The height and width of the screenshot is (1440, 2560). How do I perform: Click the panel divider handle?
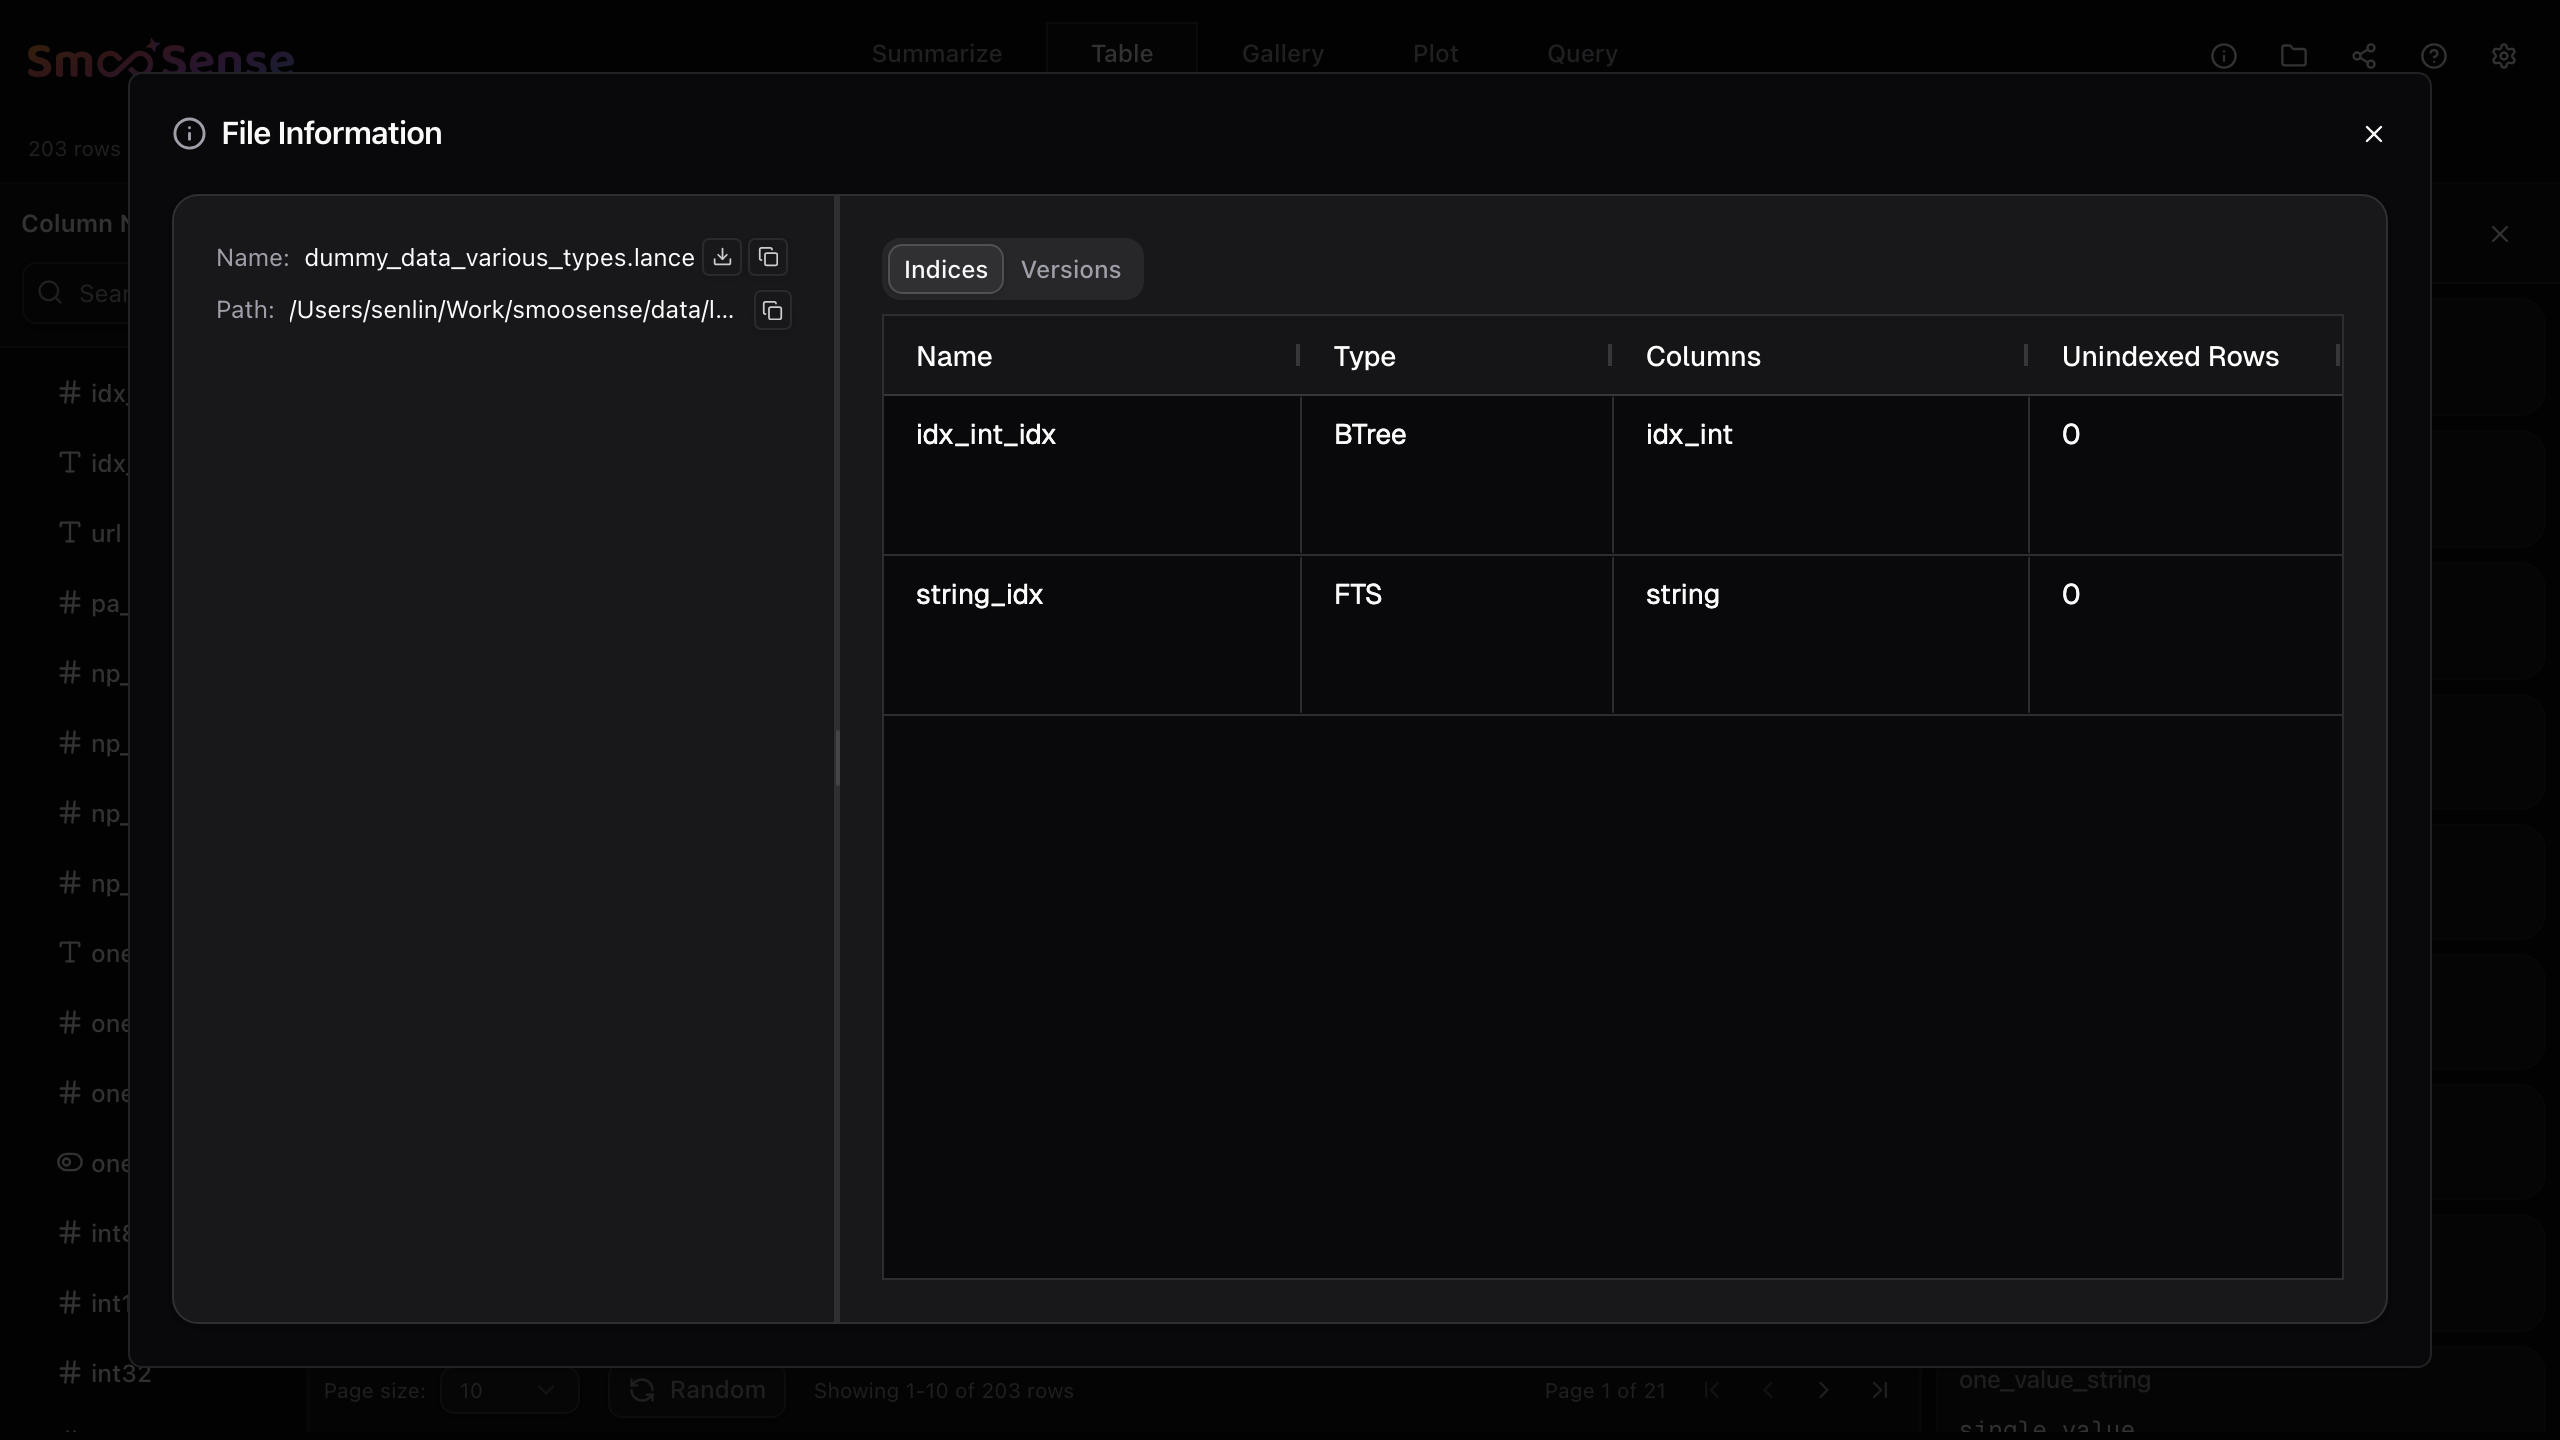coord(837,758)
